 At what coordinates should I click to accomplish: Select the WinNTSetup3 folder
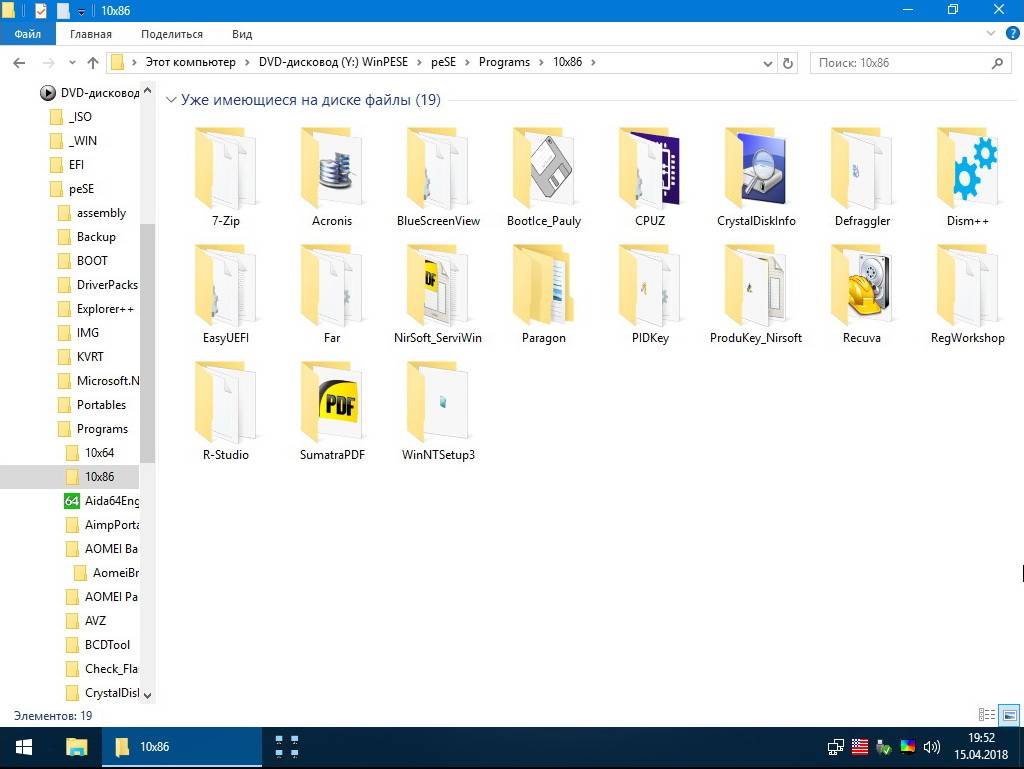click(x=438, y=411)
